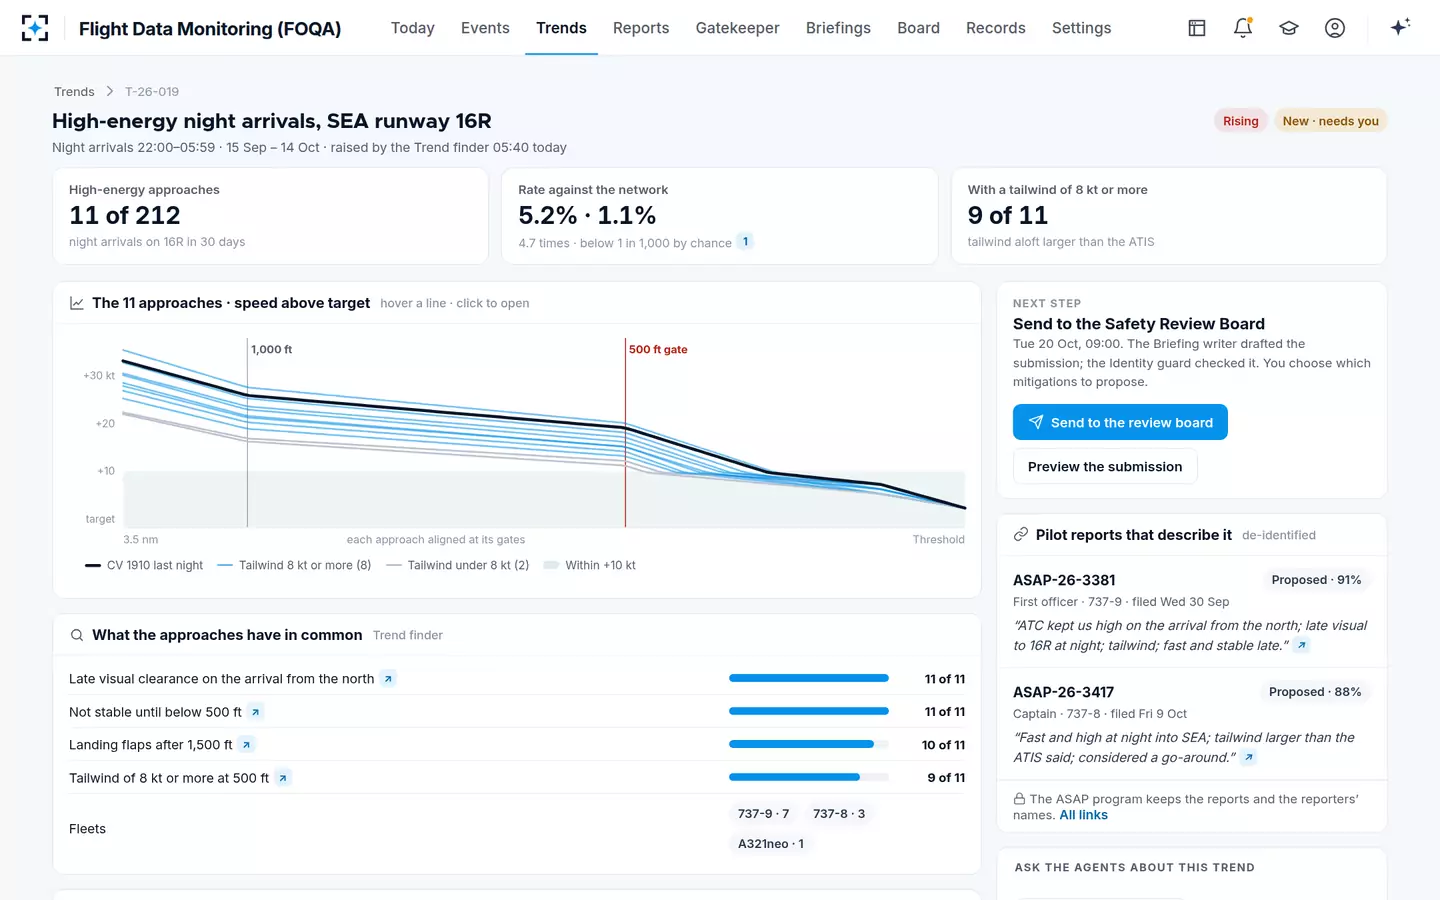Open the AI agents sparkle icon
Image resolution: width=1440 pixels, height=900 pixels.
pyautogui.click(x=1400, y=27)
